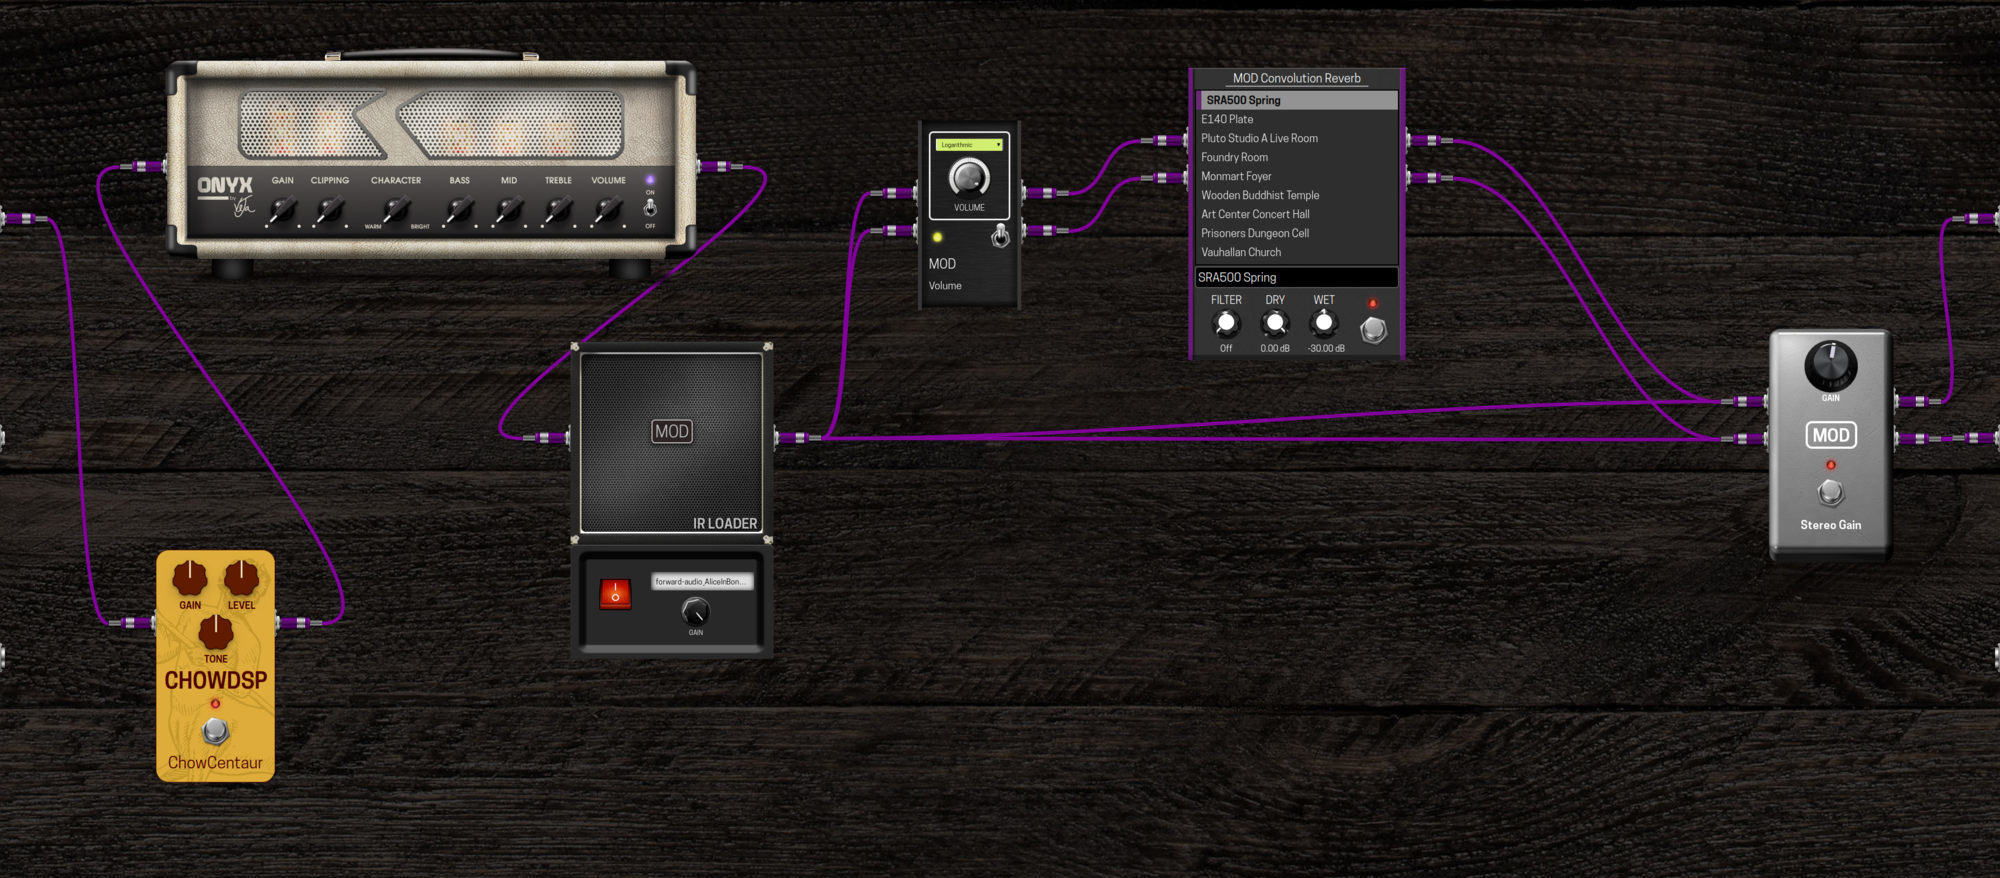This screenshot has width=2000, height=878.
Task: Click the MOD Volume pedal VOLUME knob
Action: point(969,178)
